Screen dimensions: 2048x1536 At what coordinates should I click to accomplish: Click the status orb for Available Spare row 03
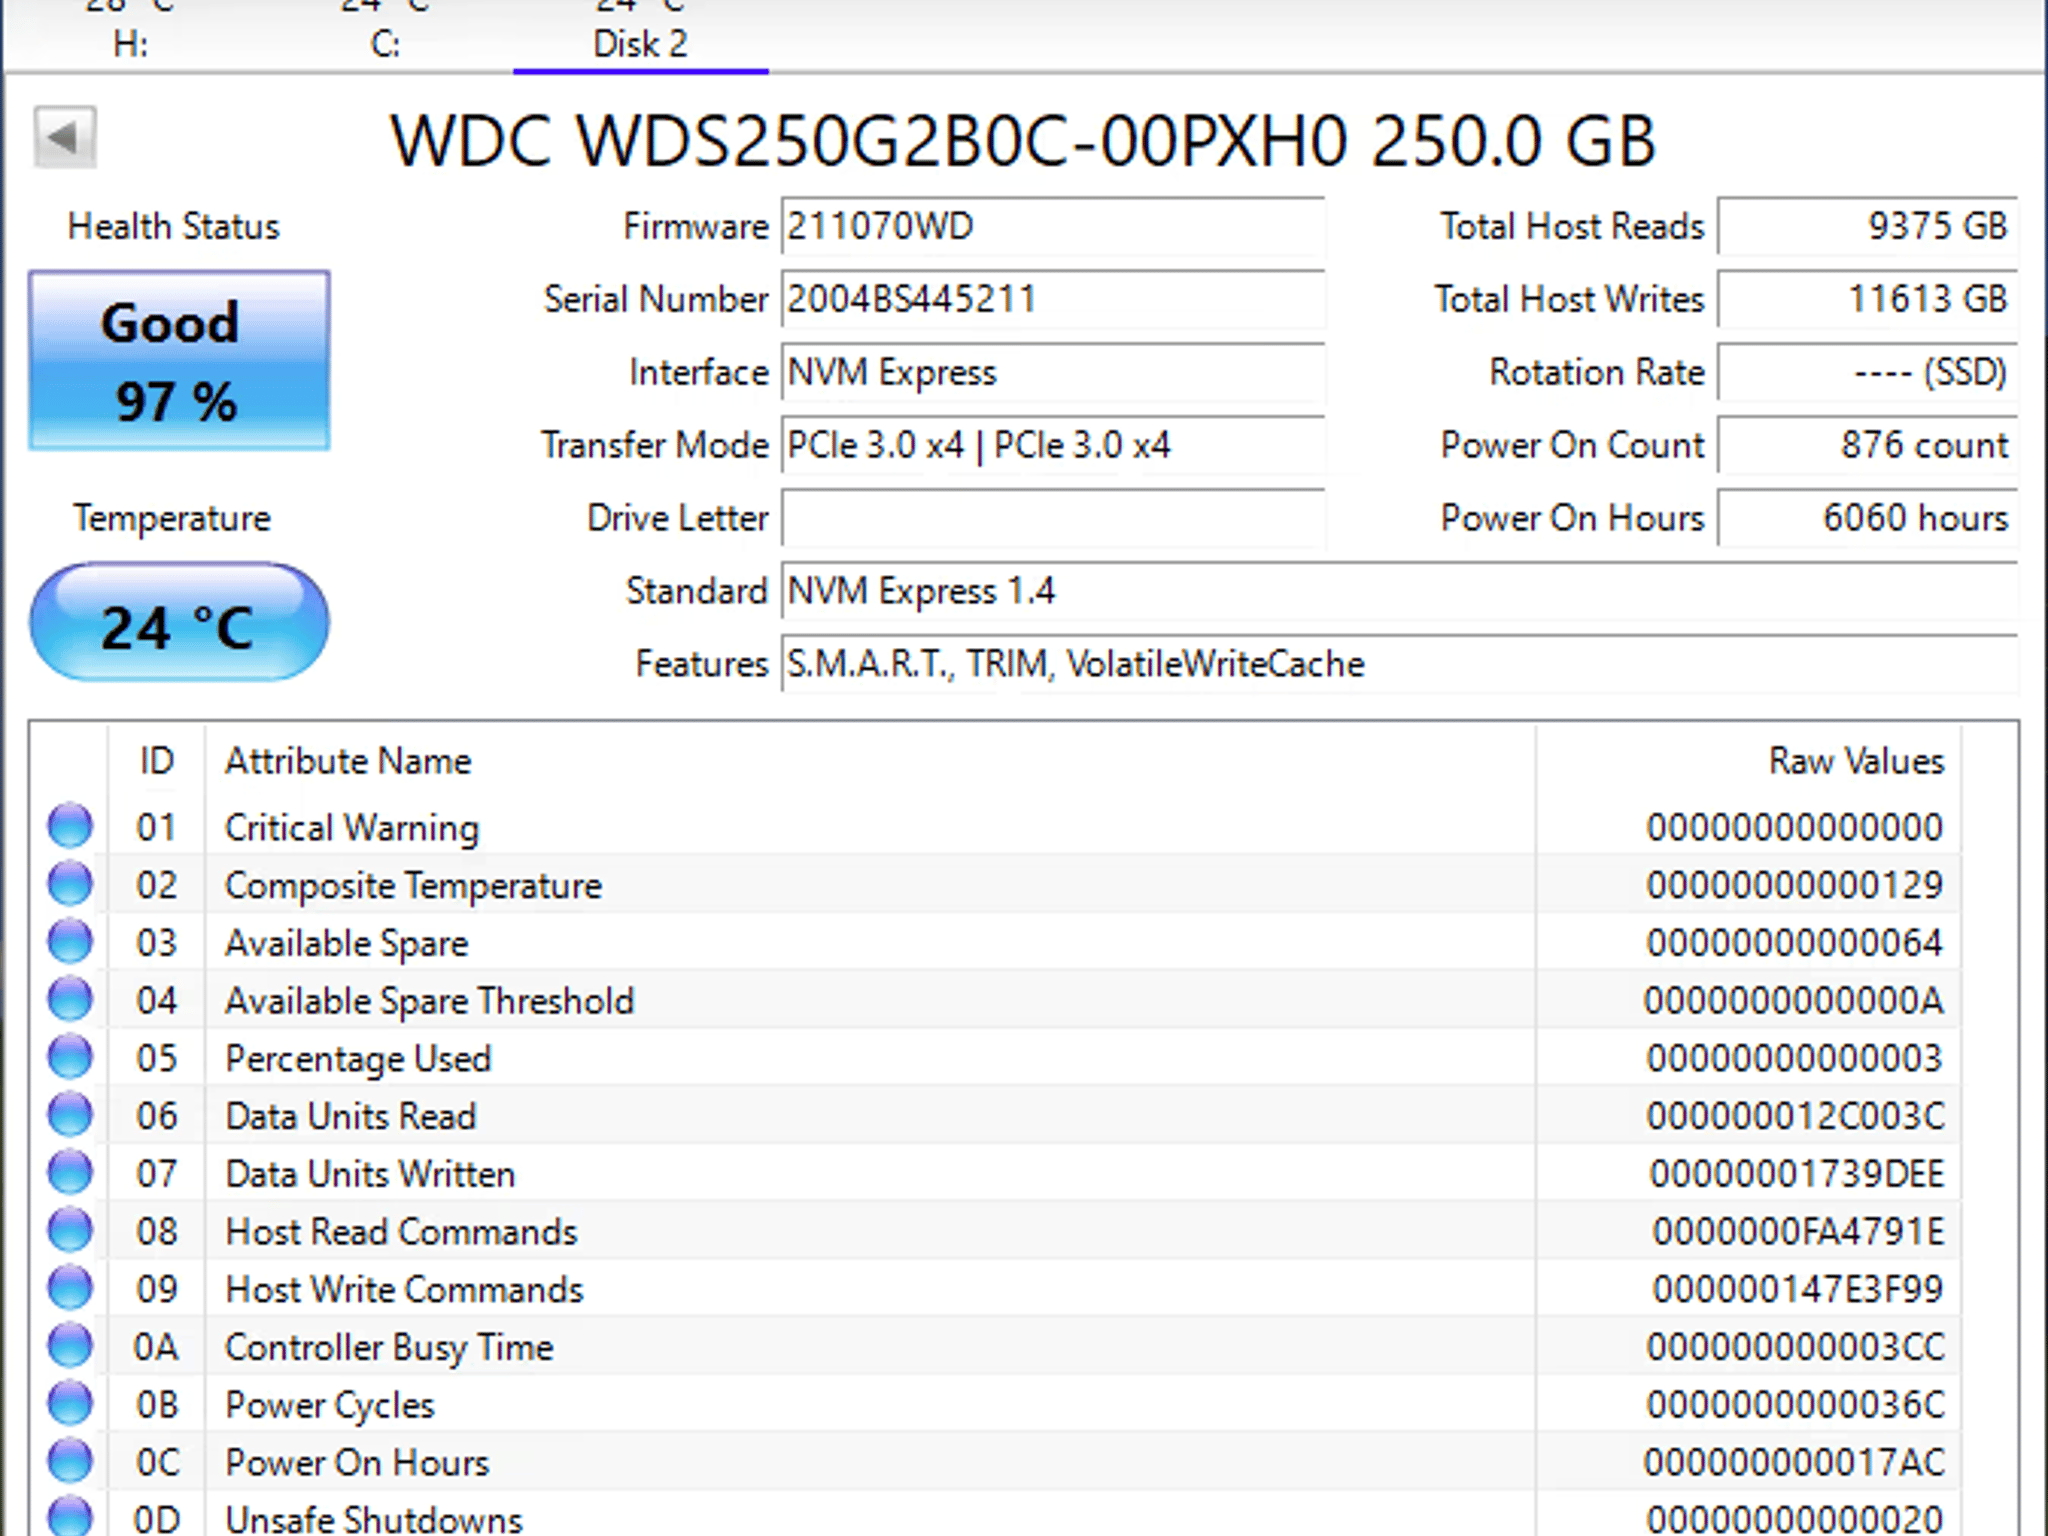point(70,942)
